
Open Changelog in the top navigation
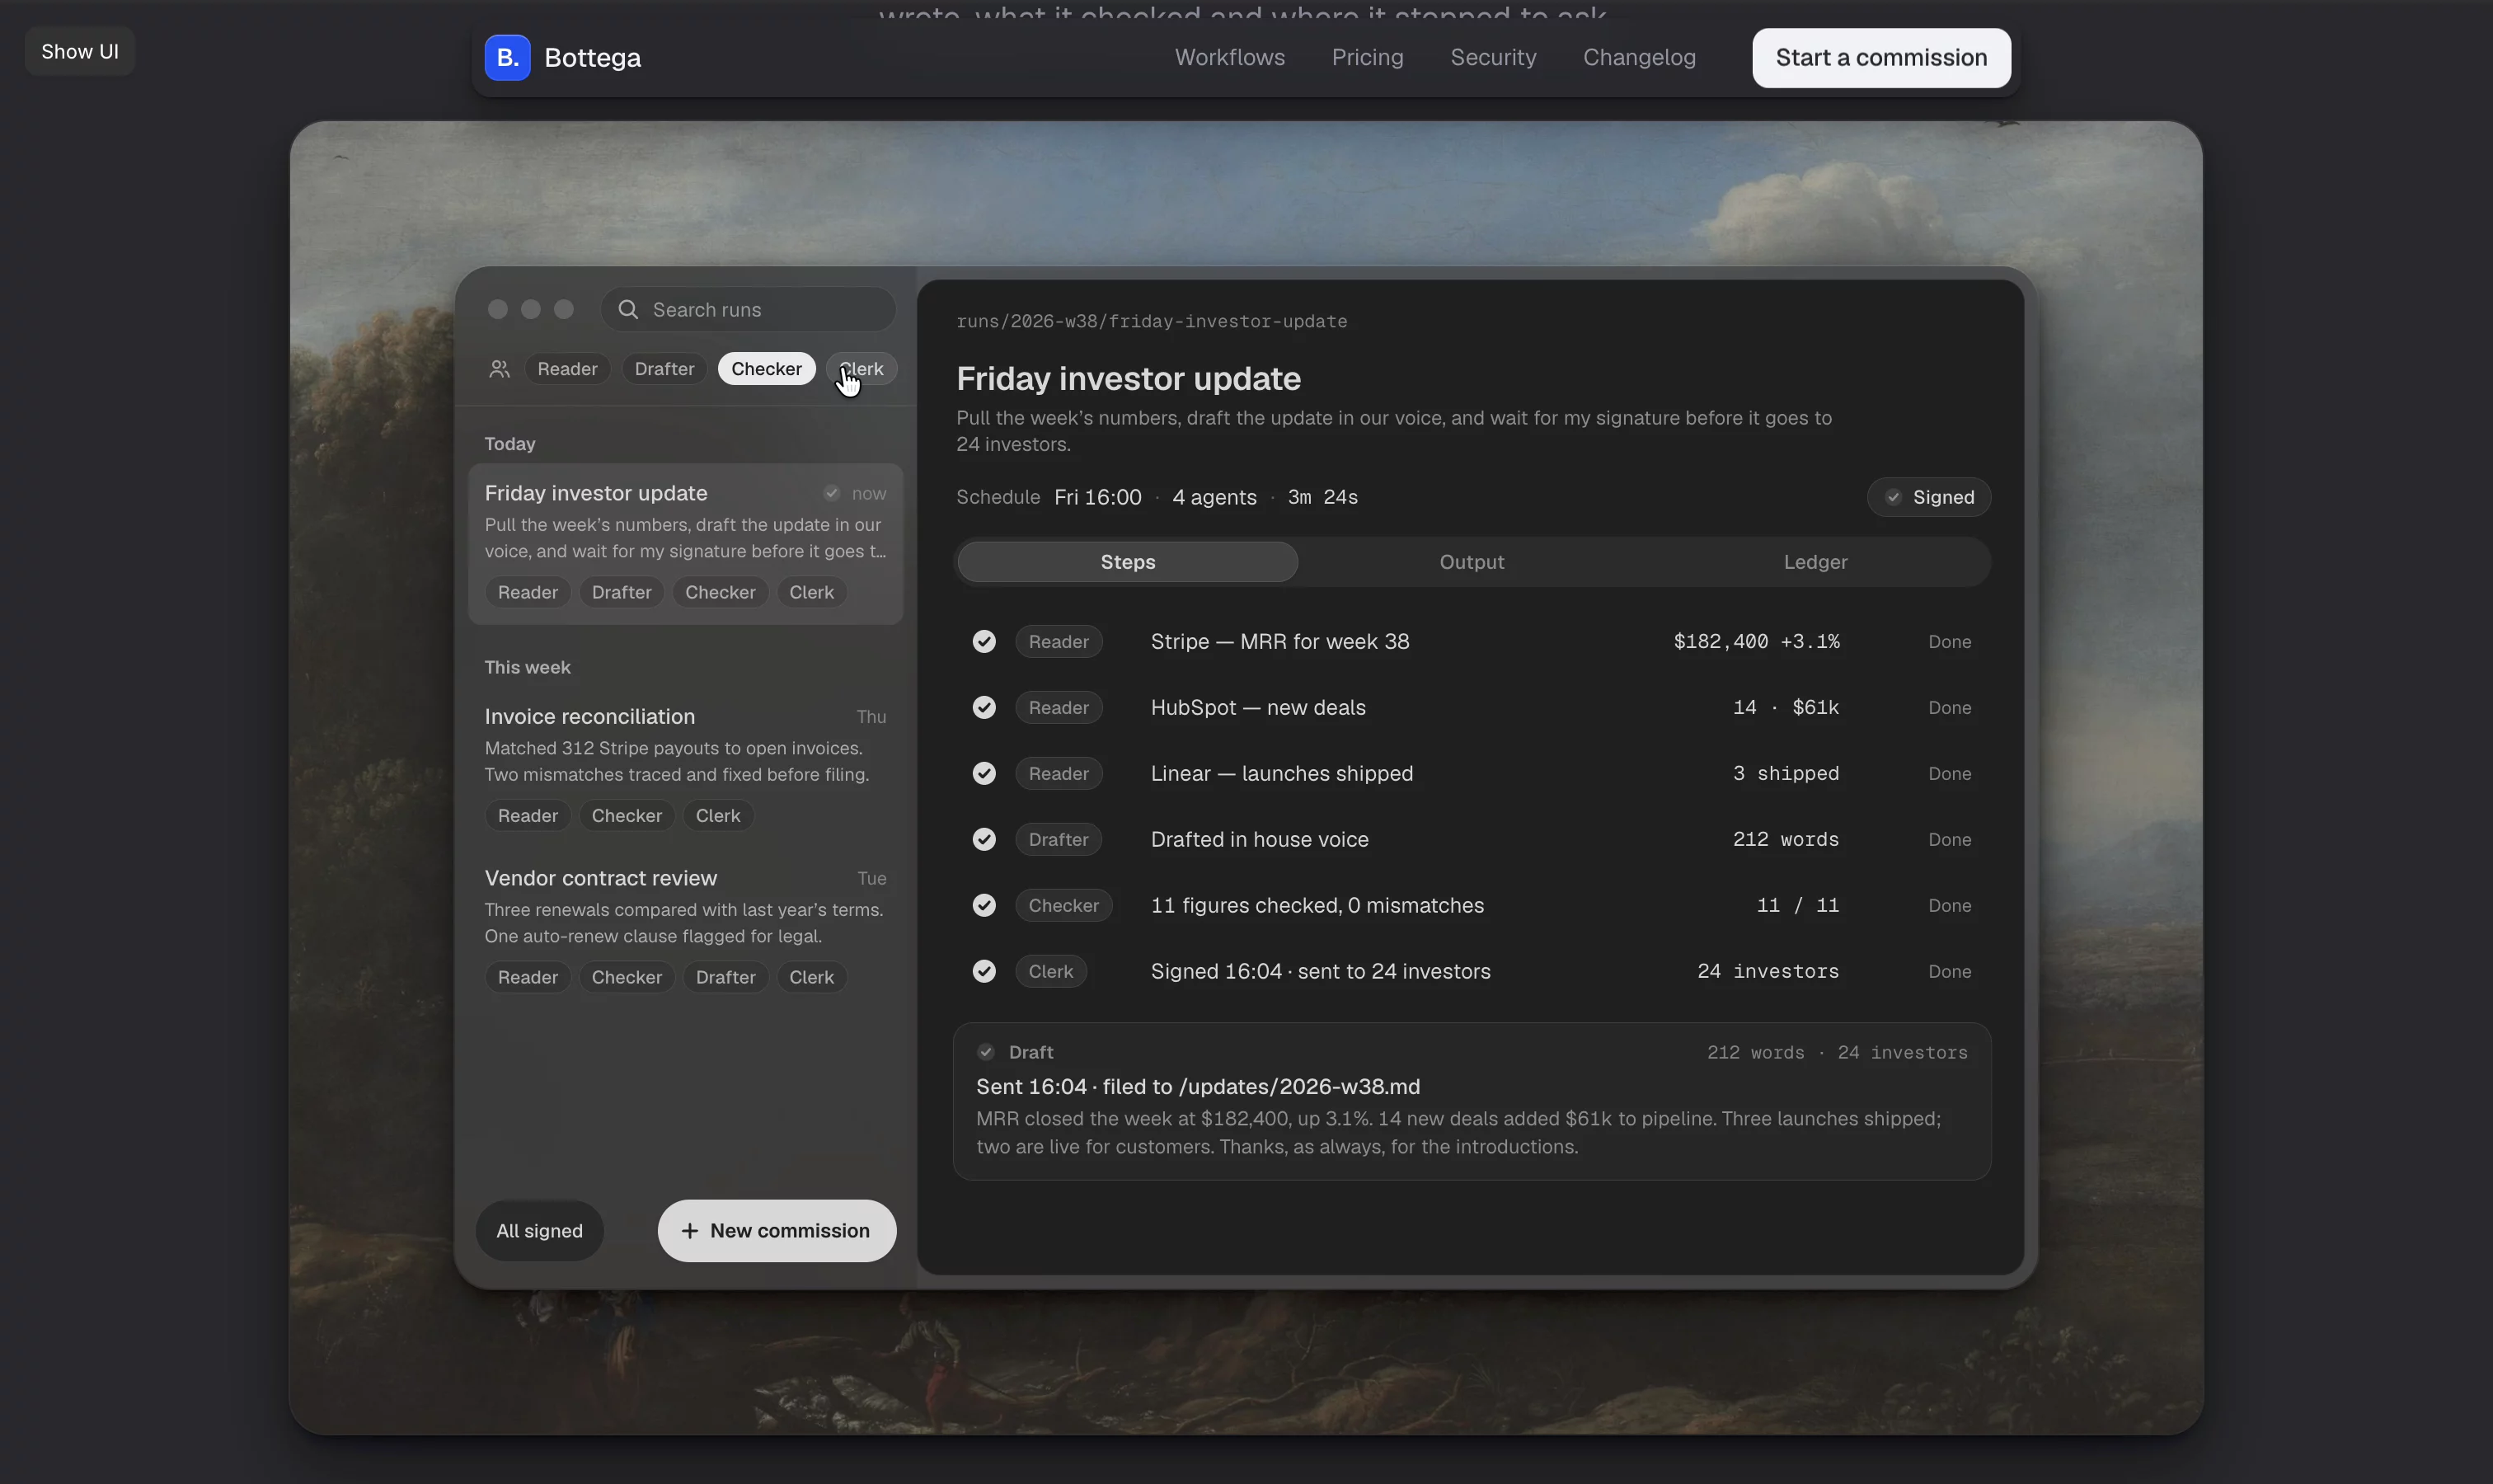1639,58
